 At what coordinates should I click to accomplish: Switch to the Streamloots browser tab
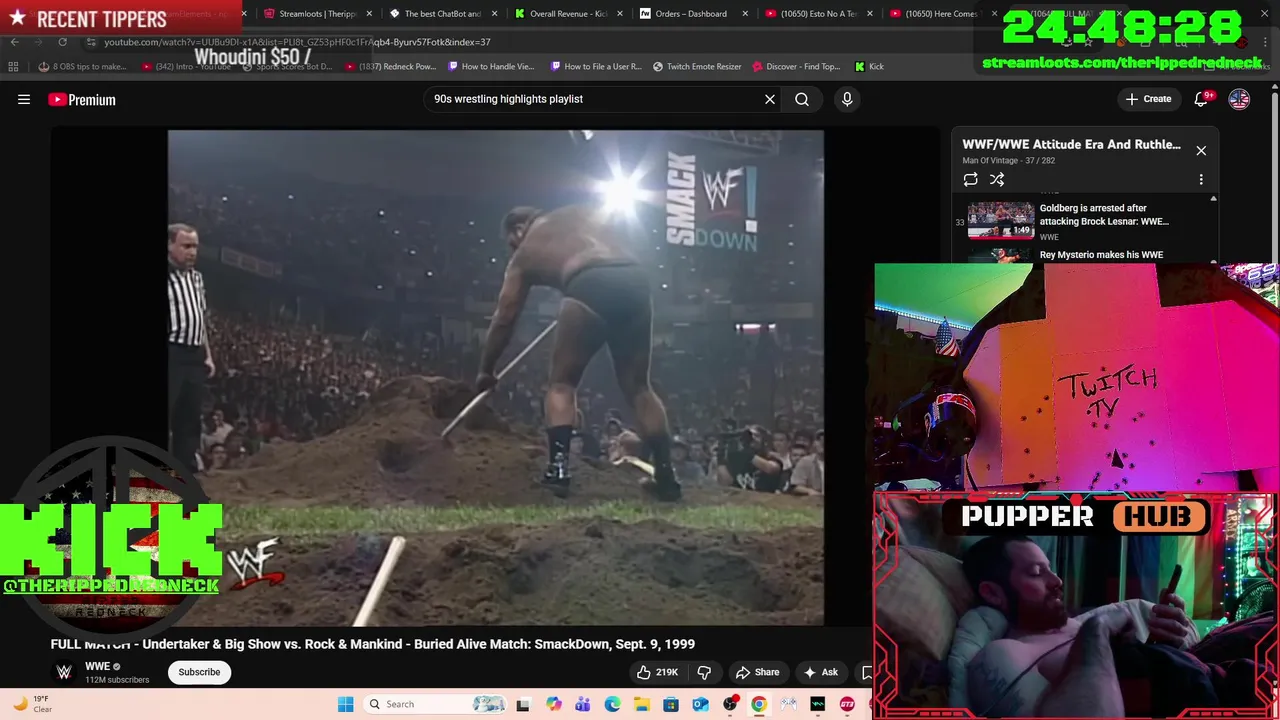(x=317, y=14)
